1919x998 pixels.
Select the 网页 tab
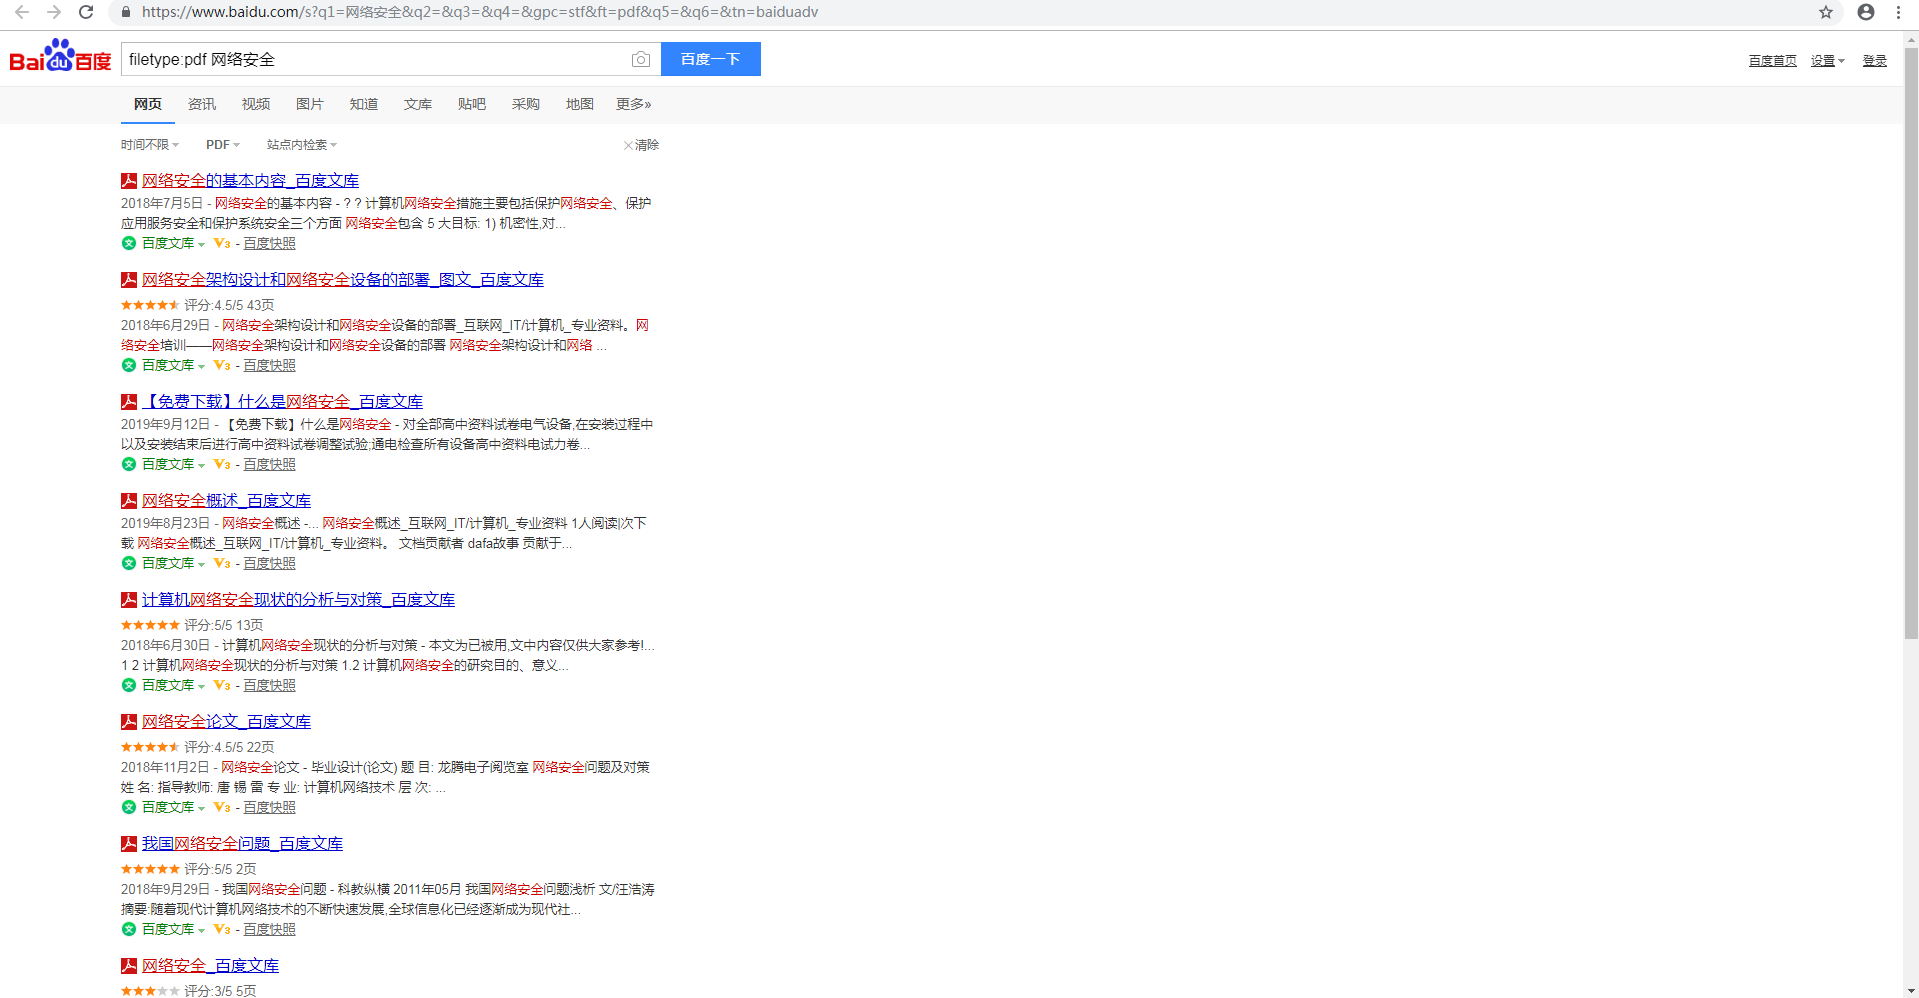pos(148,104)
